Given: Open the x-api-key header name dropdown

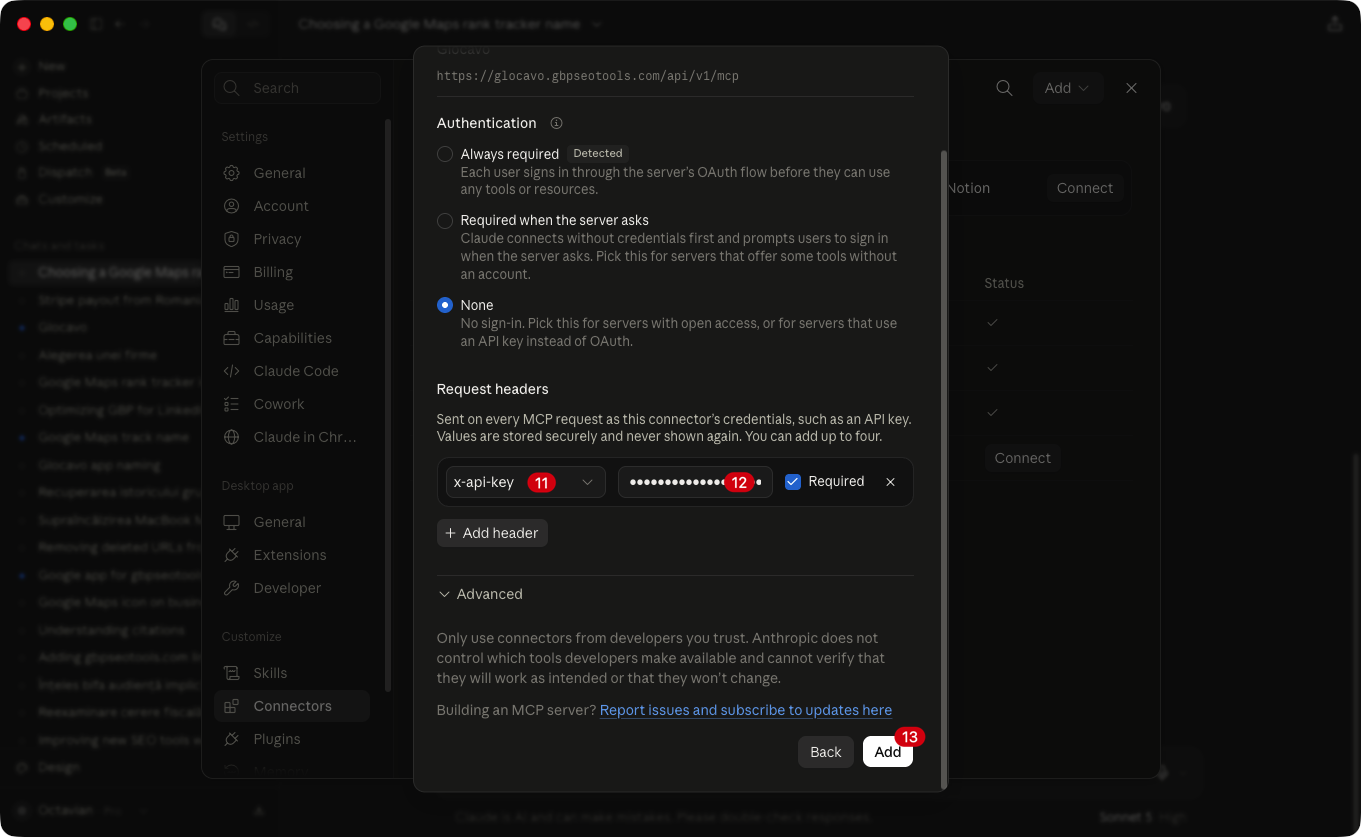Looking at the screenshot, I should click(x=526, y=482).
